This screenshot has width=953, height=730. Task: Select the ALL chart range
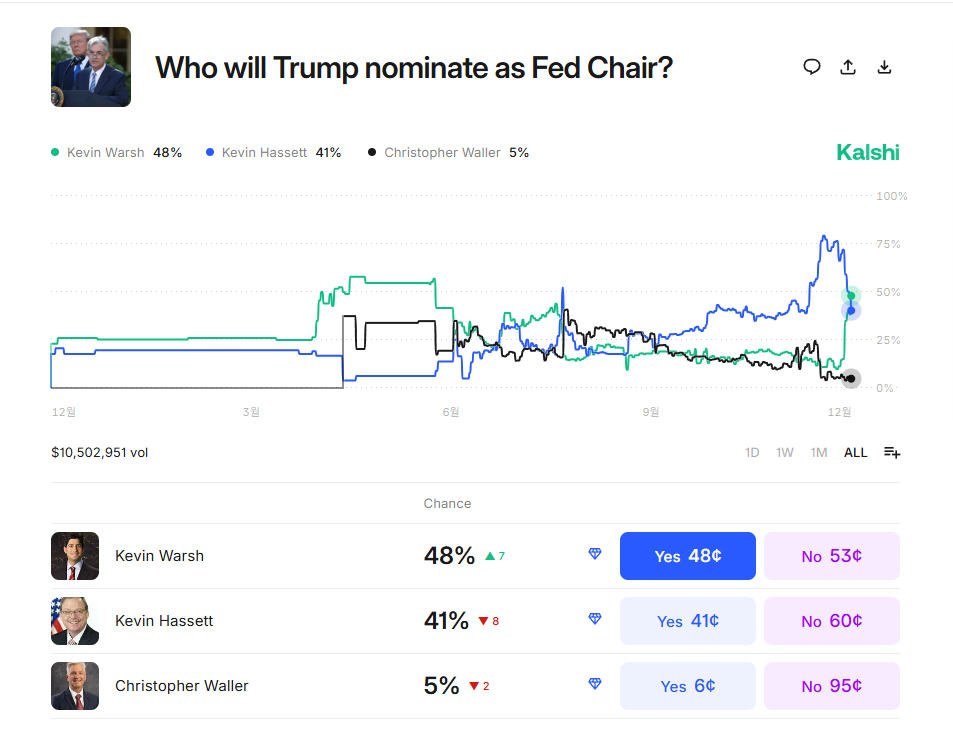pyautogui.click(x=855, y=453)
